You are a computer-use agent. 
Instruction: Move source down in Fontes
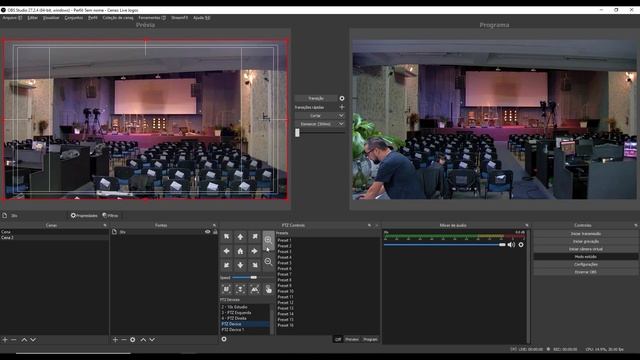[152, 340]
